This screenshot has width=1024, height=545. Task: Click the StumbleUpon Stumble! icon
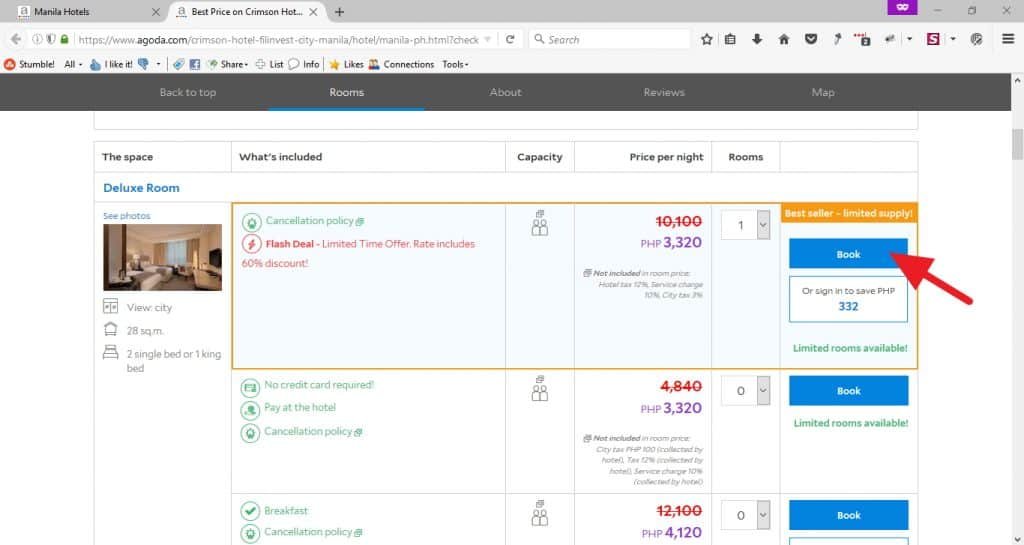(x=29, y=64)
